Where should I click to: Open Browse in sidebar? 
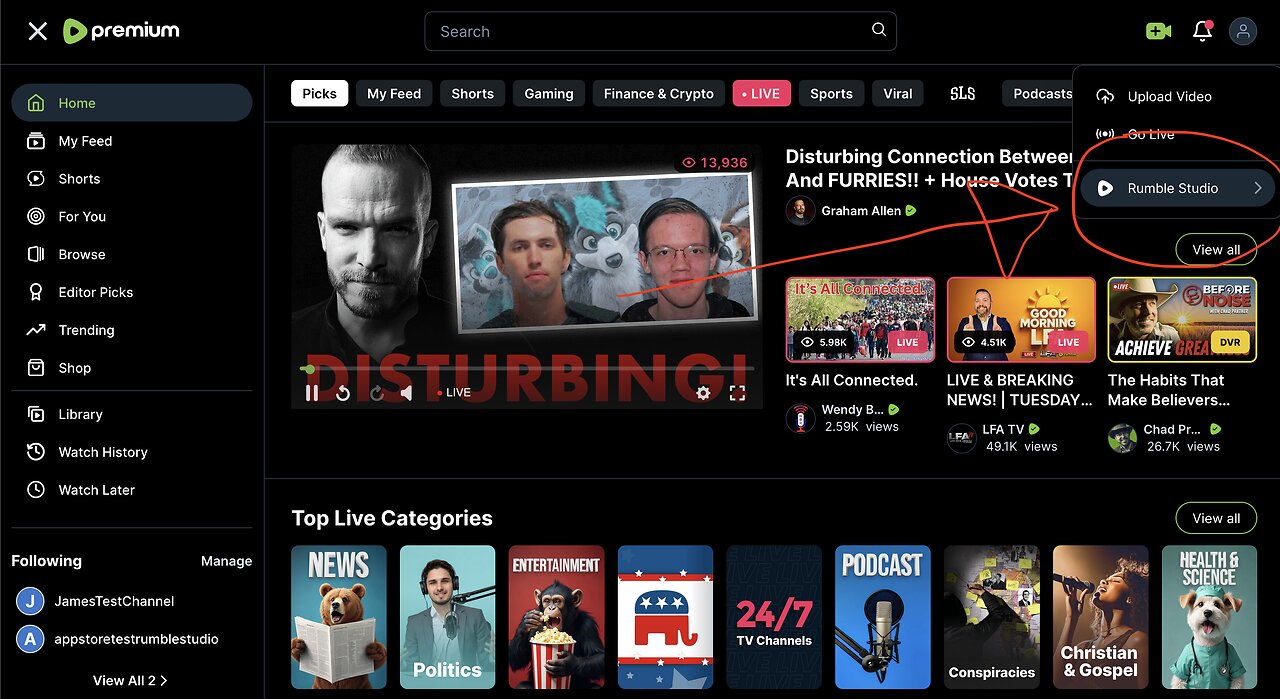(132, 254)
